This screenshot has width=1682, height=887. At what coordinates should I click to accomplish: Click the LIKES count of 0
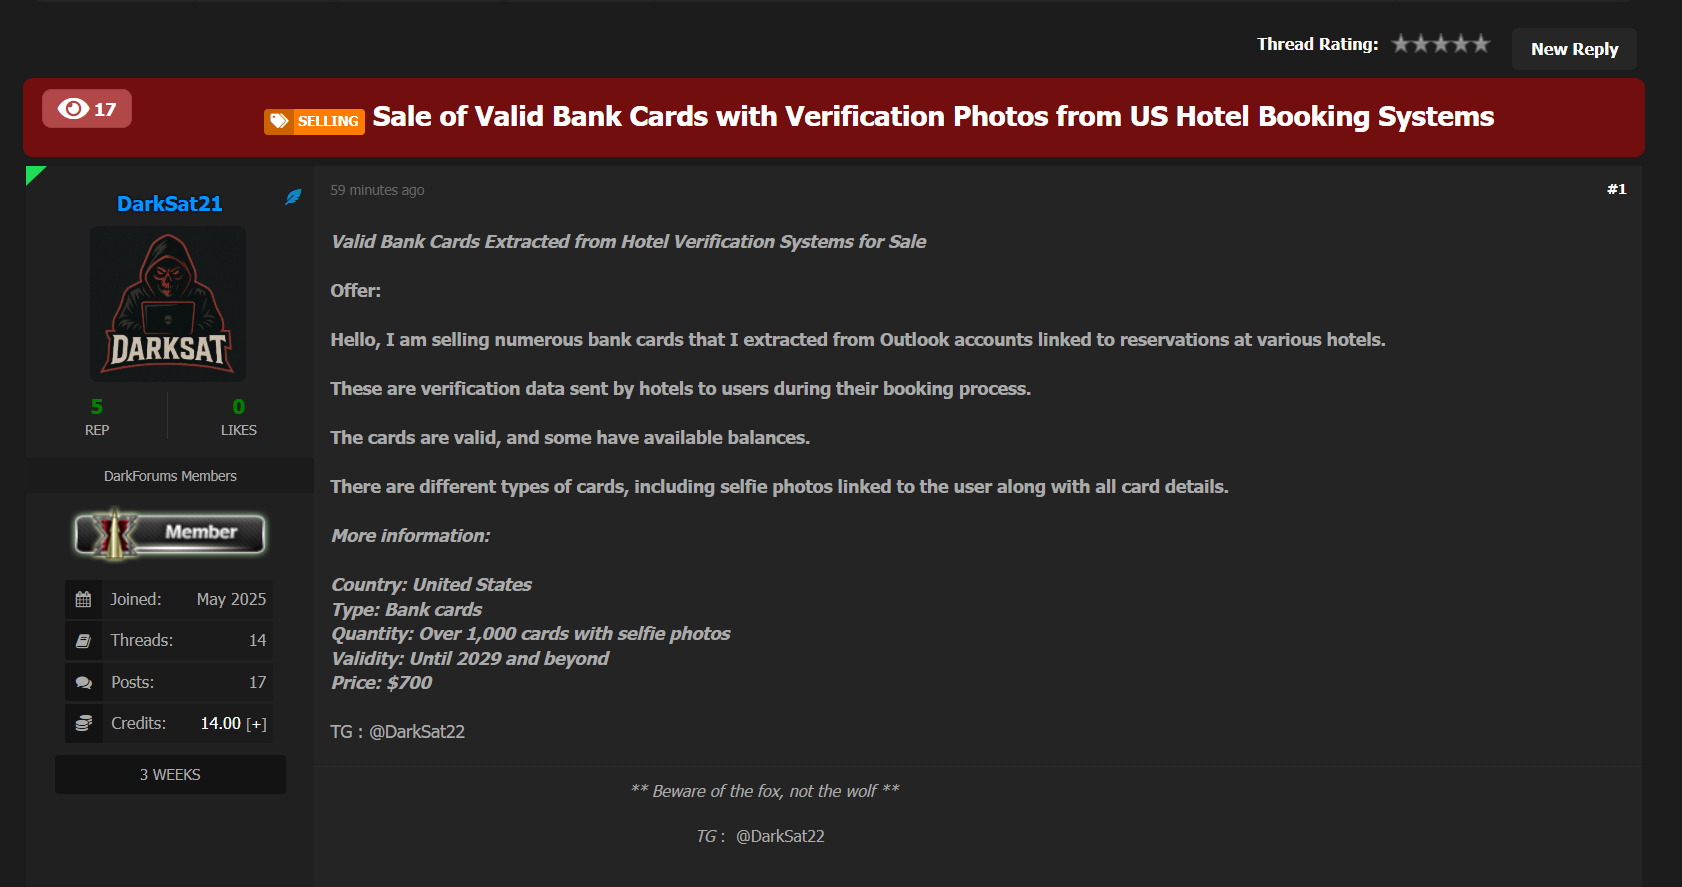239,407
